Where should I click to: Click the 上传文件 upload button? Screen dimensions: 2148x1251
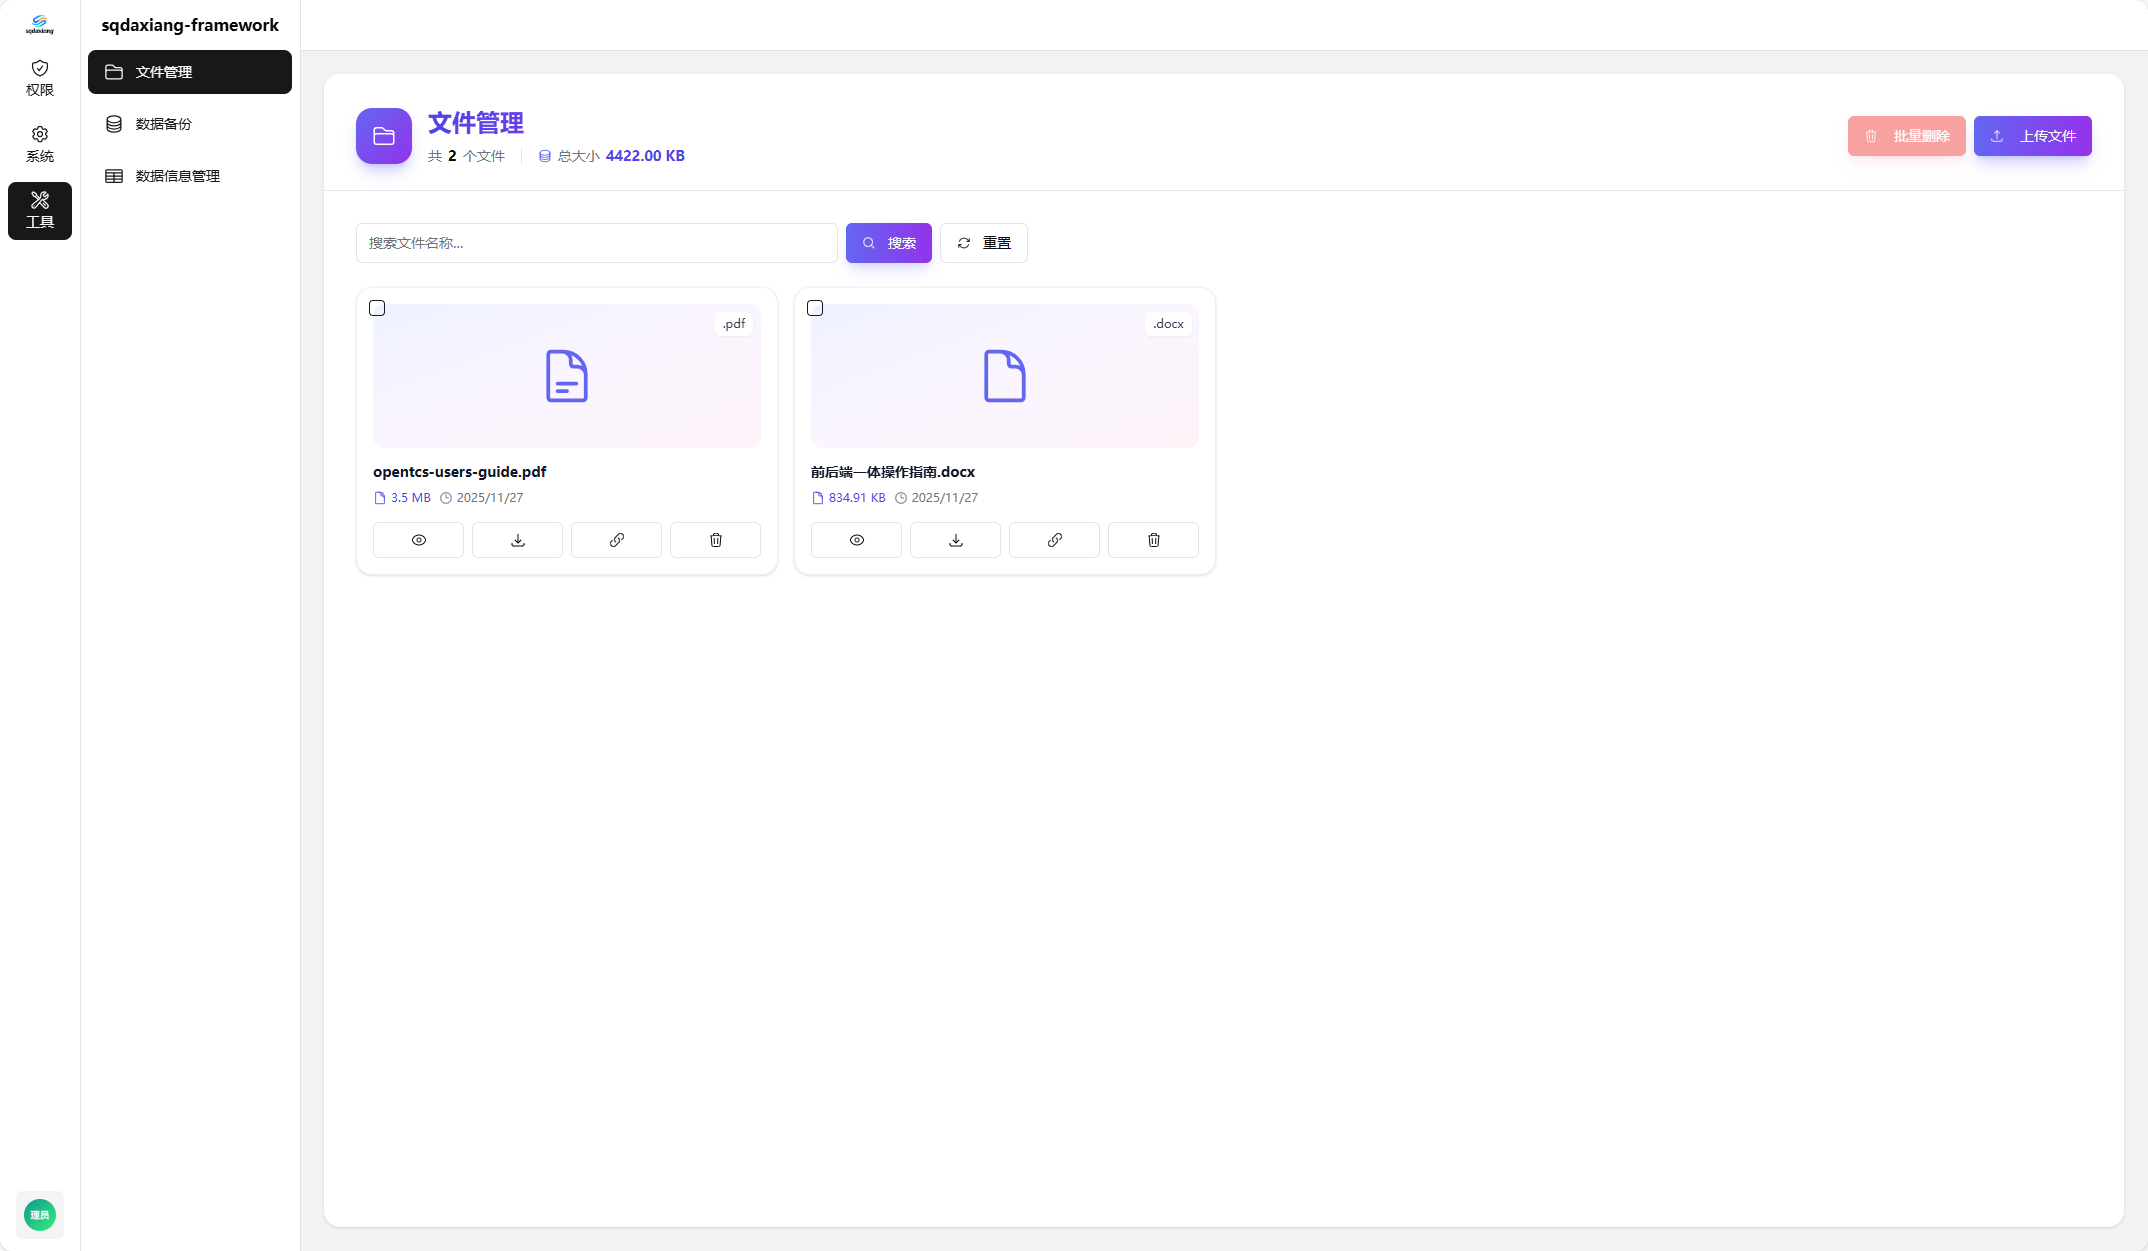click(2032, 136)
